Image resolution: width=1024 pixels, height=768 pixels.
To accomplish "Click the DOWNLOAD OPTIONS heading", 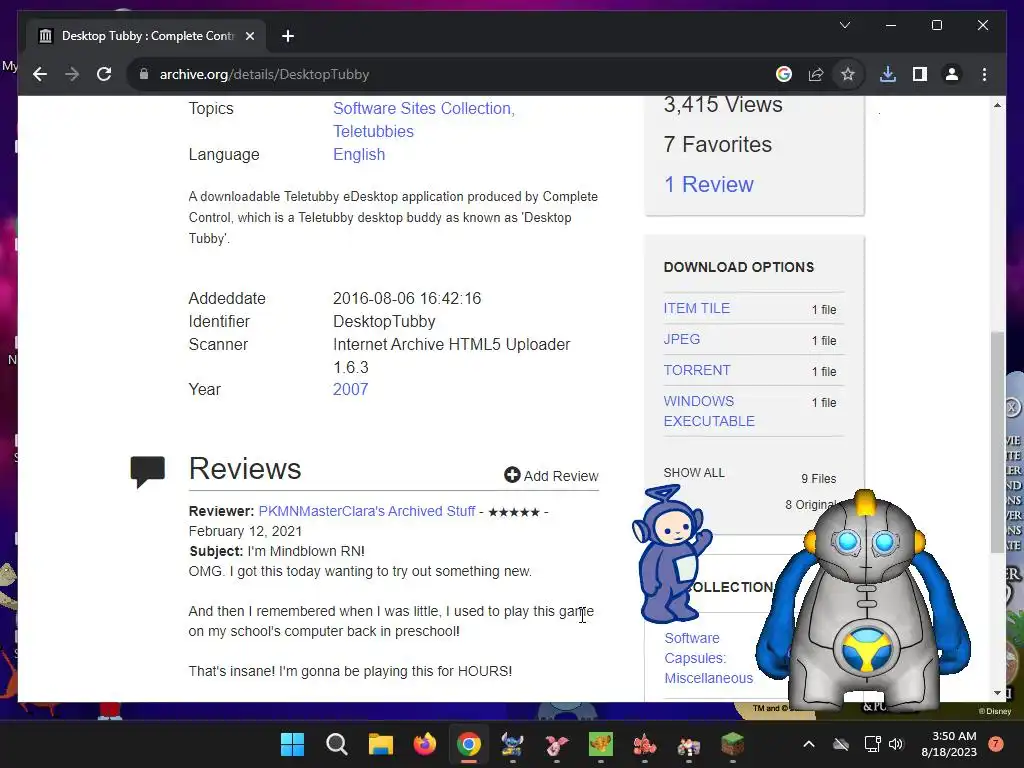I will (739, 267).
